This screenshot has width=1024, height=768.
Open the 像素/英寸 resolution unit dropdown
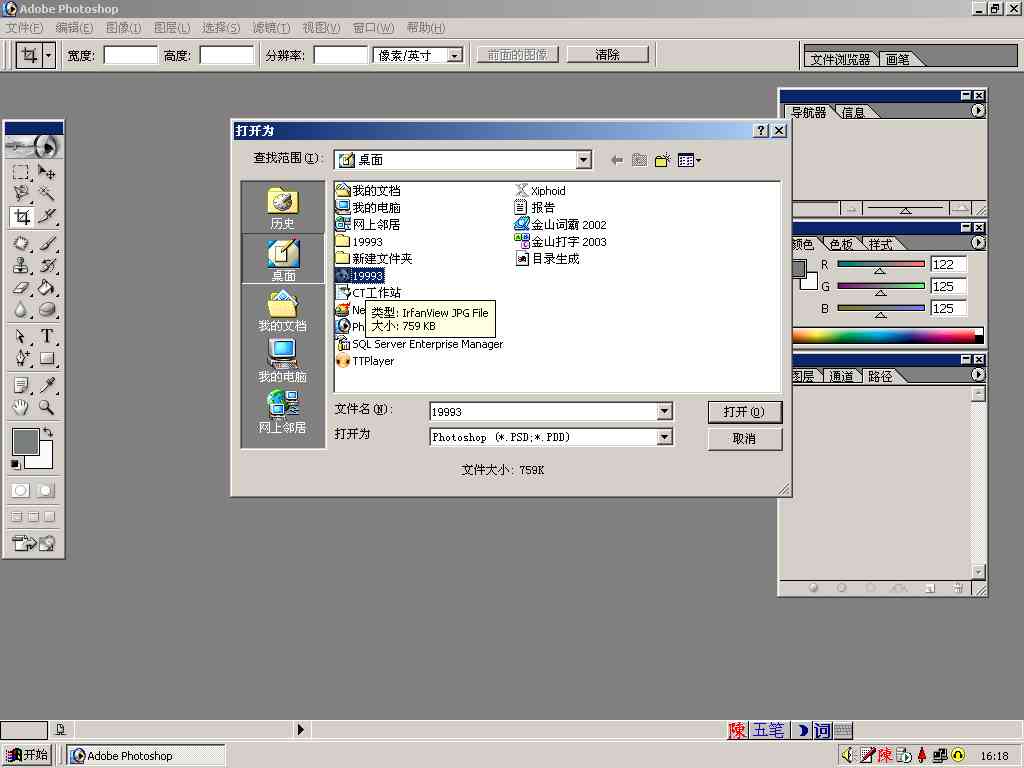(455, 56)
